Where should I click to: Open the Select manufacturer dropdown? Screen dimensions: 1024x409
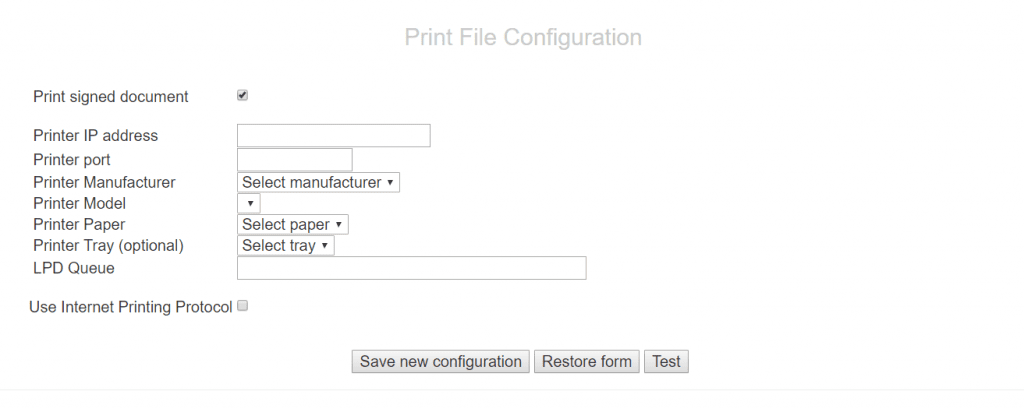click(318, 183)
